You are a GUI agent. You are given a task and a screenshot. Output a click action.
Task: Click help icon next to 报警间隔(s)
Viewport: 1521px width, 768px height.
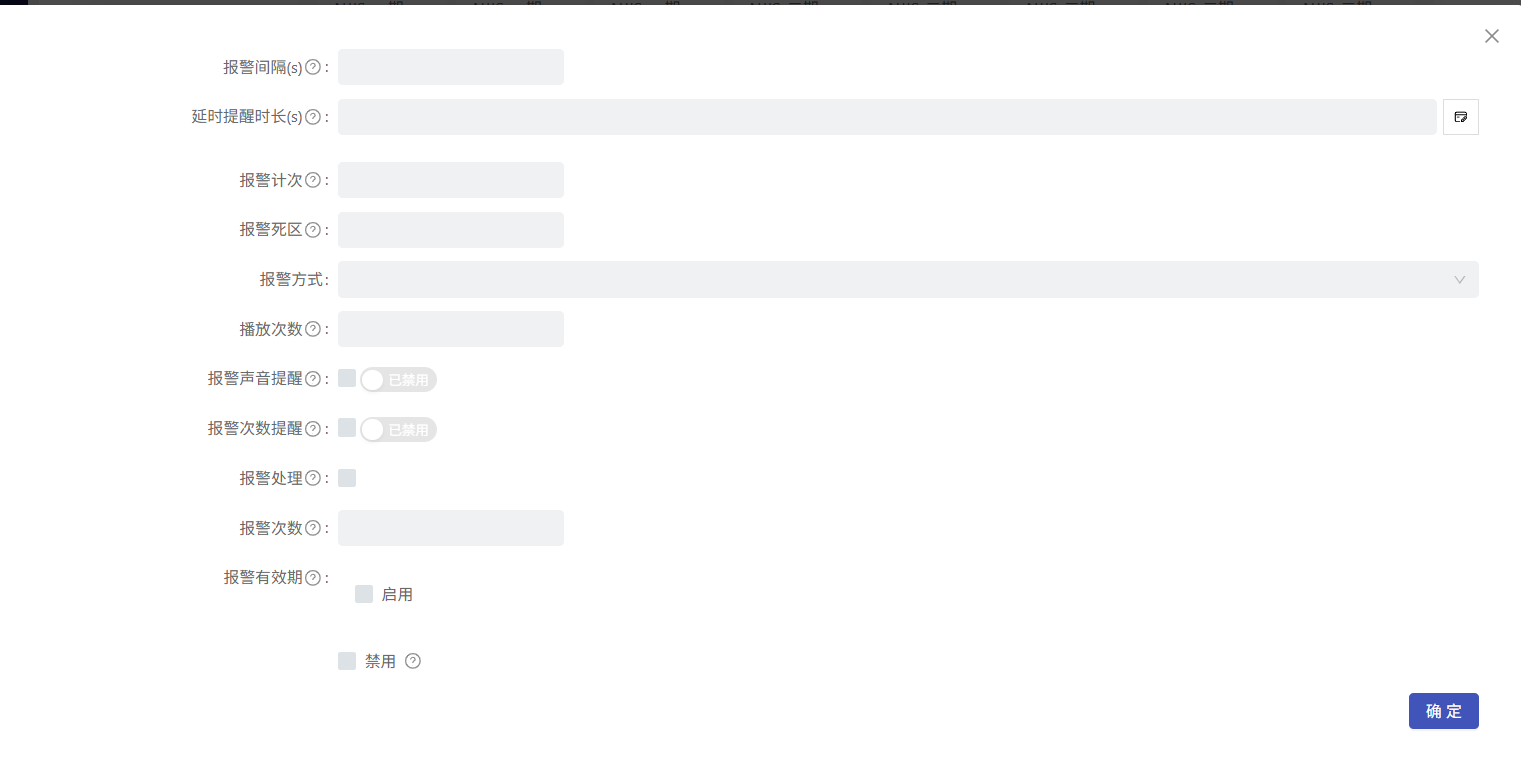[x=313, y=67]
